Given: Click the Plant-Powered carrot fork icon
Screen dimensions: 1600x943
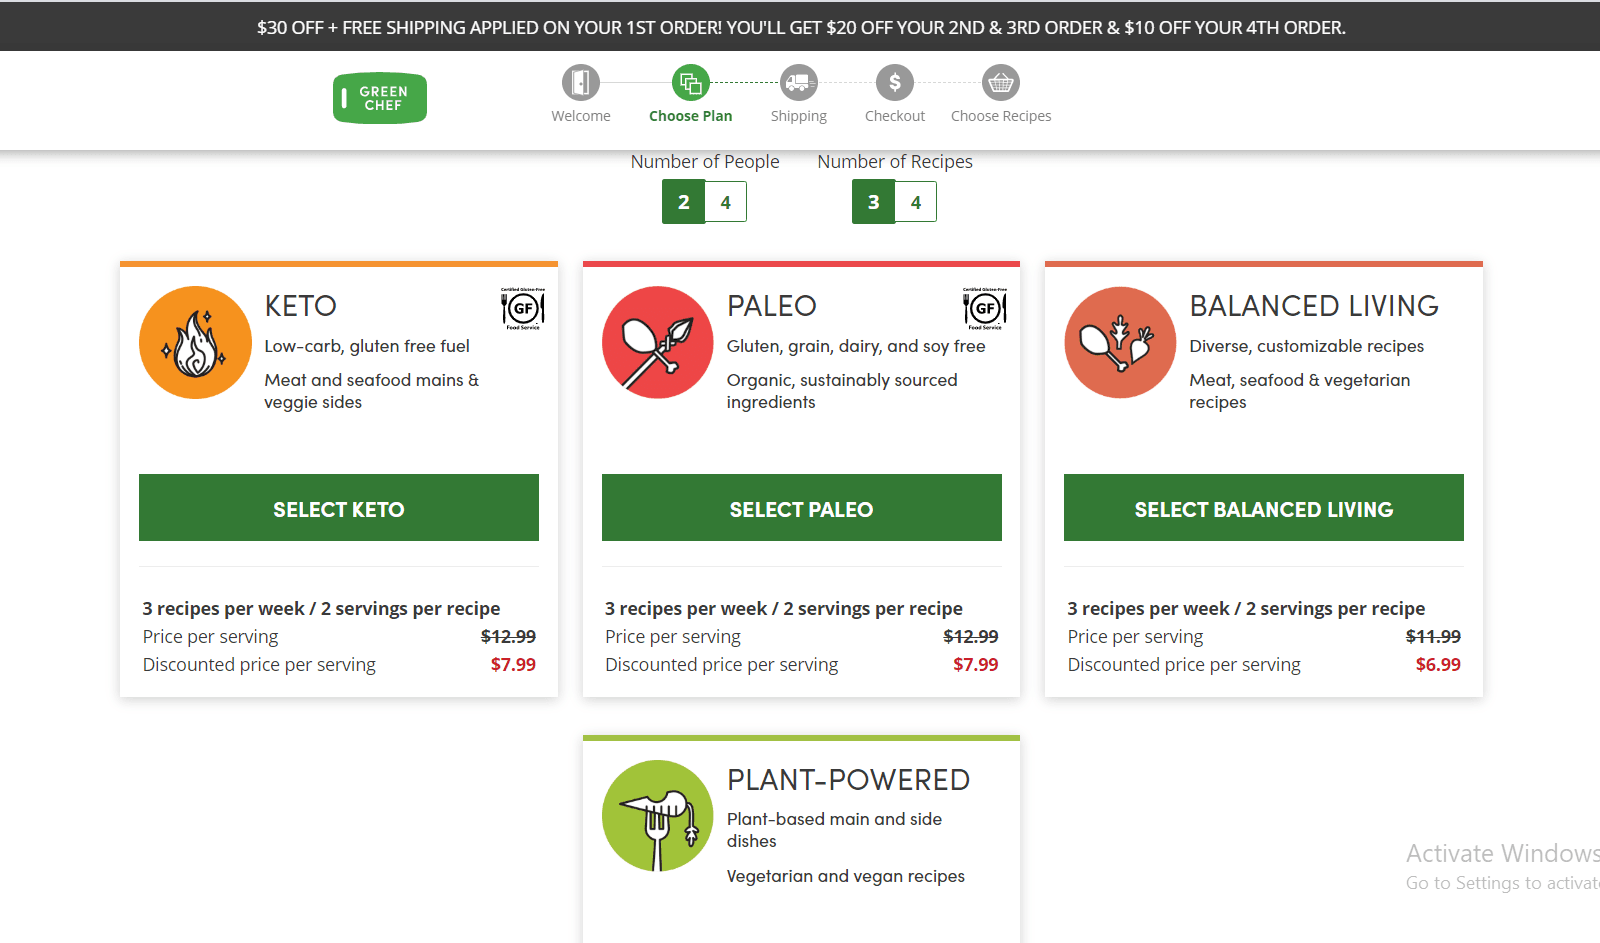Looking at the screenshot, I should pyautogui.click(x=658, y=816).
